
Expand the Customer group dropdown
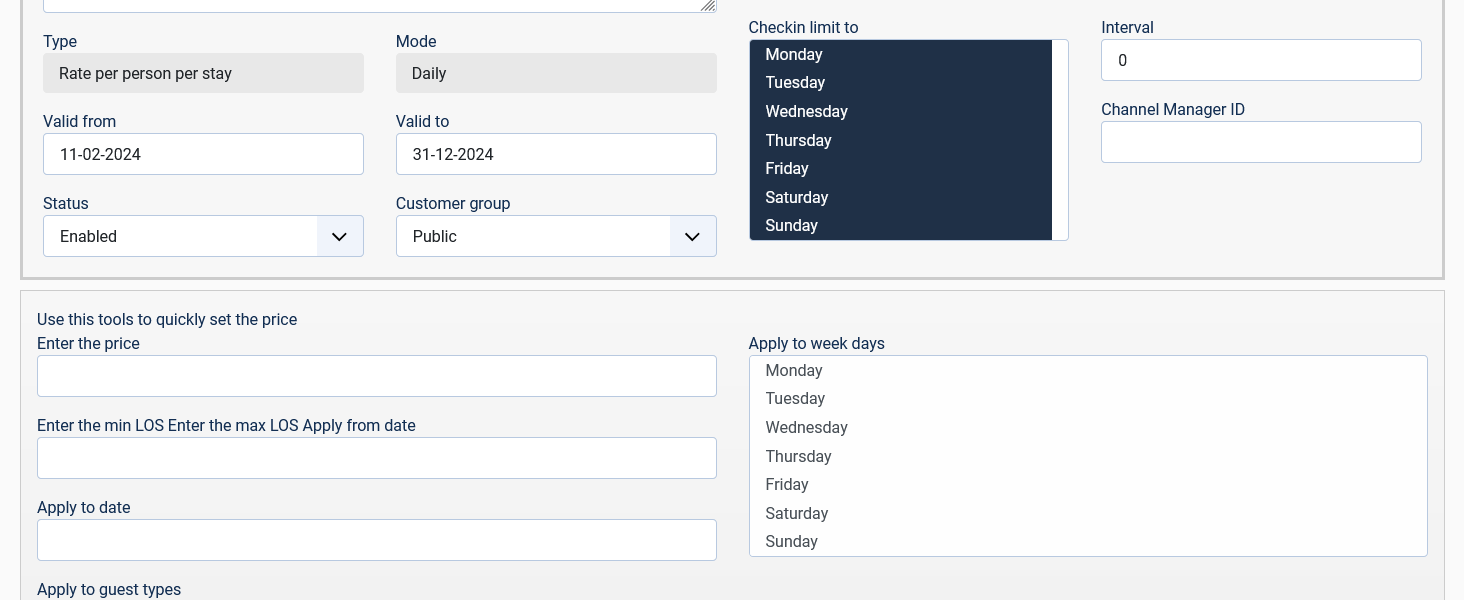(556, 236)
